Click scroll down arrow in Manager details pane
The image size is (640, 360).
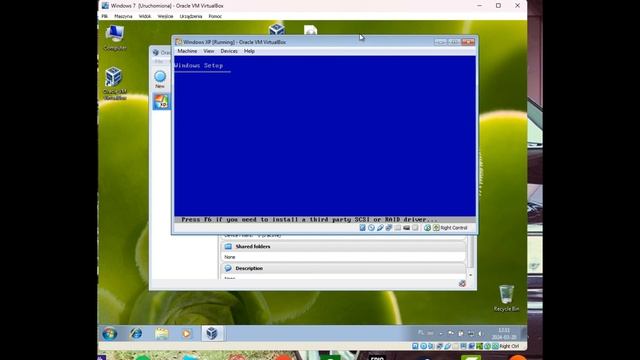pyautogui.click(x=470, y=275)
